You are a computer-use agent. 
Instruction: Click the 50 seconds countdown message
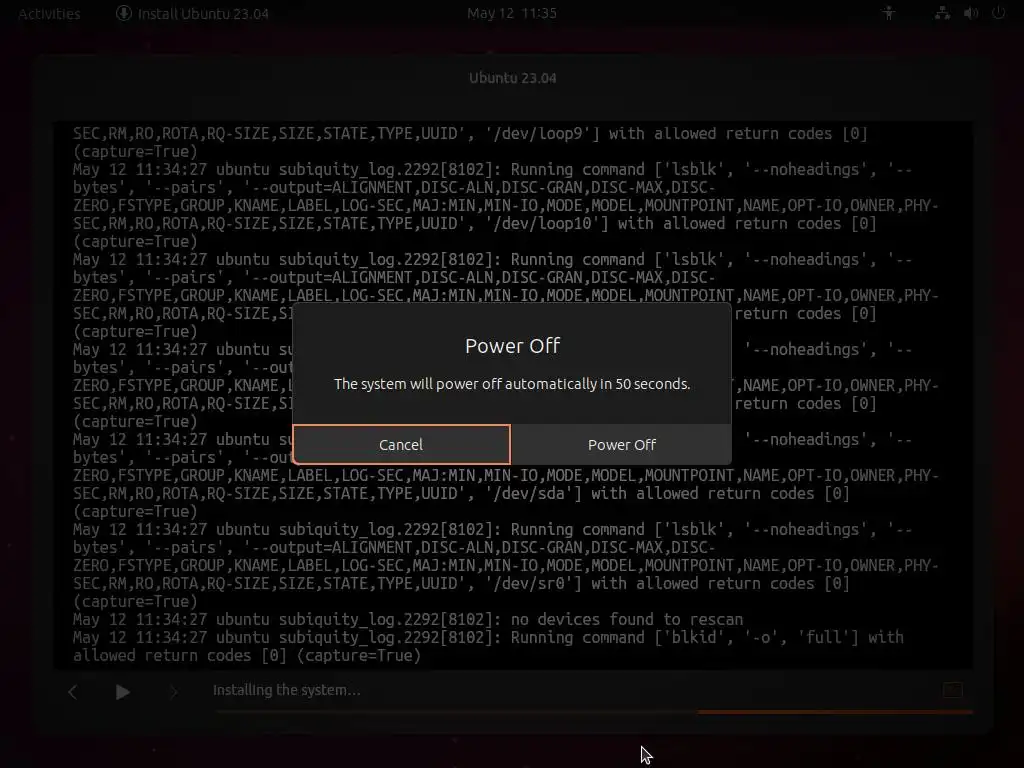coord(512,384)
